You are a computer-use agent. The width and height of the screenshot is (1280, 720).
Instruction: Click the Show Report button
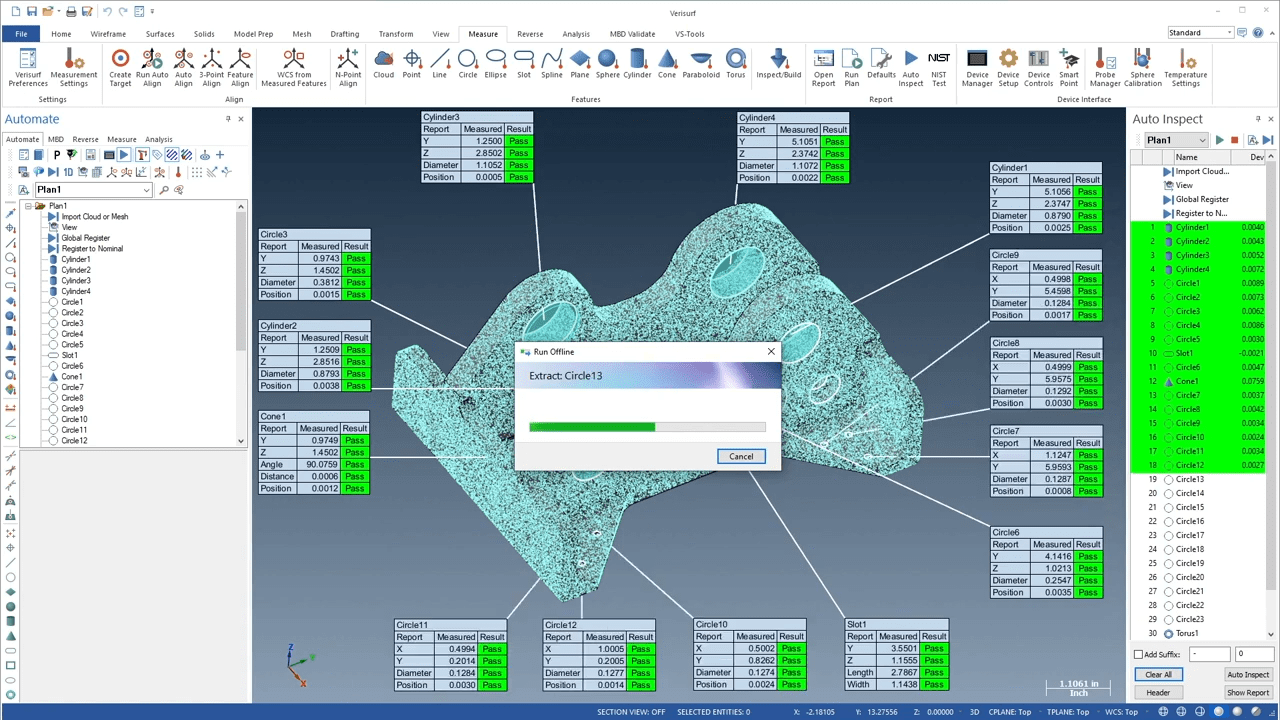pos(1248,692)
